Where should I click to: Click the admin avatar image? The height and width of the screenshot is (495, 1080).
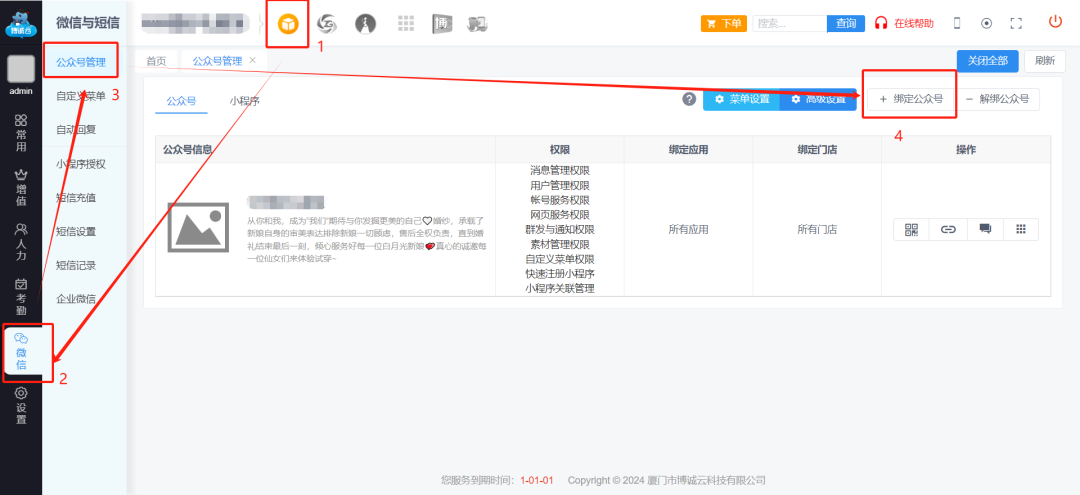tap(21, 70)
